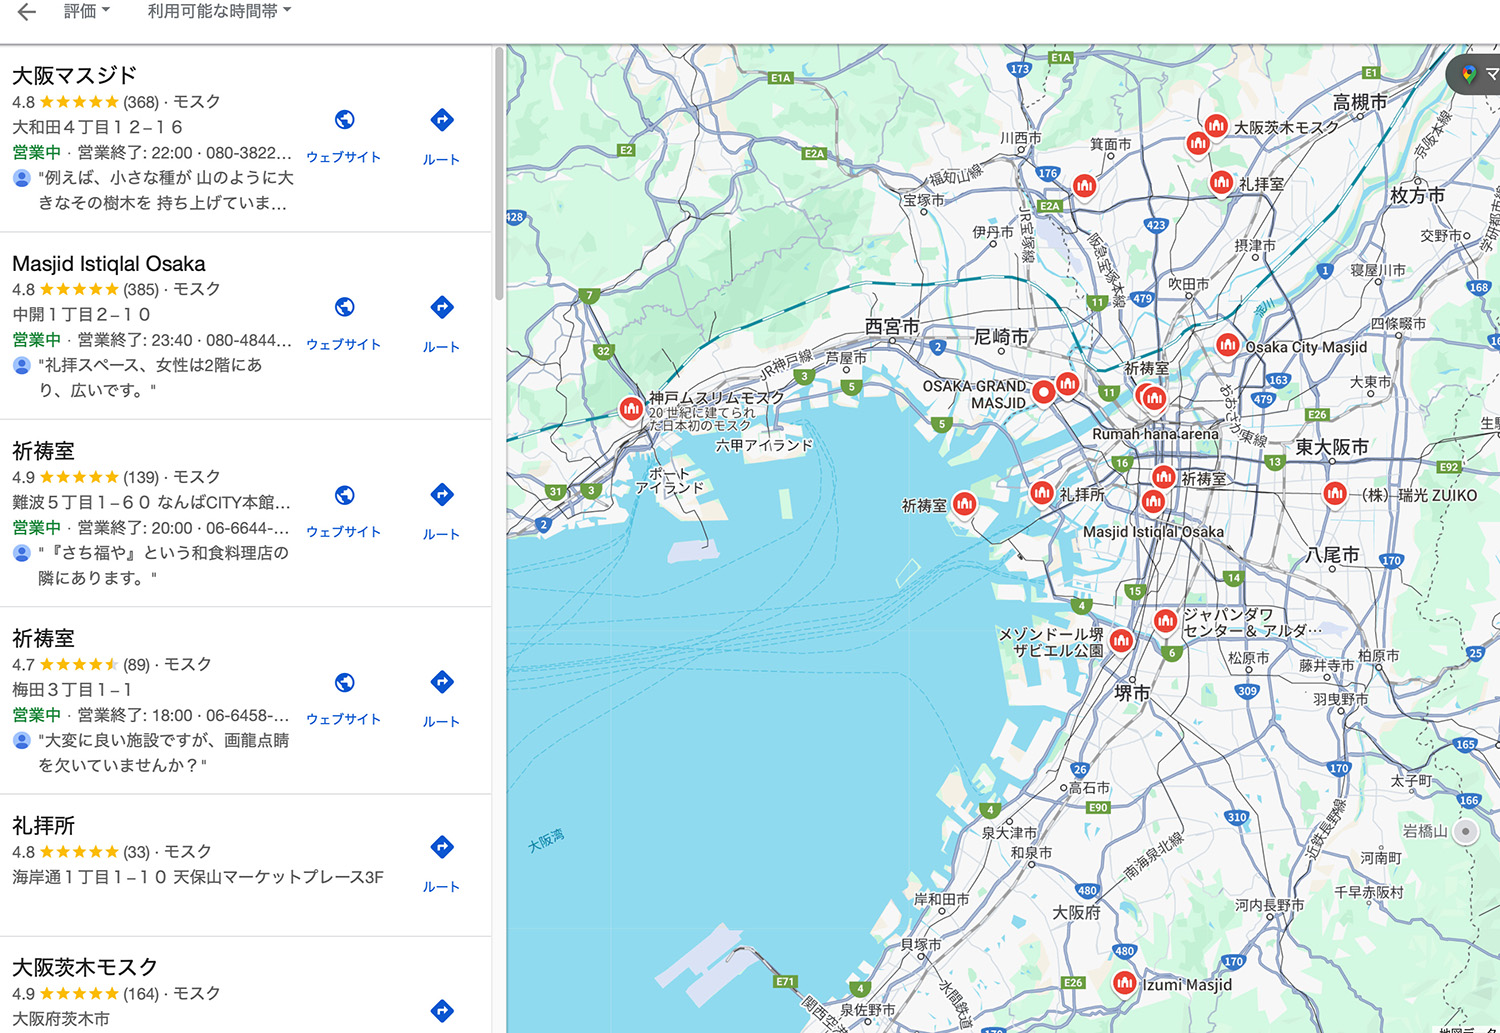Click the Rumah hana arena map label

(x=1155, y=434)
